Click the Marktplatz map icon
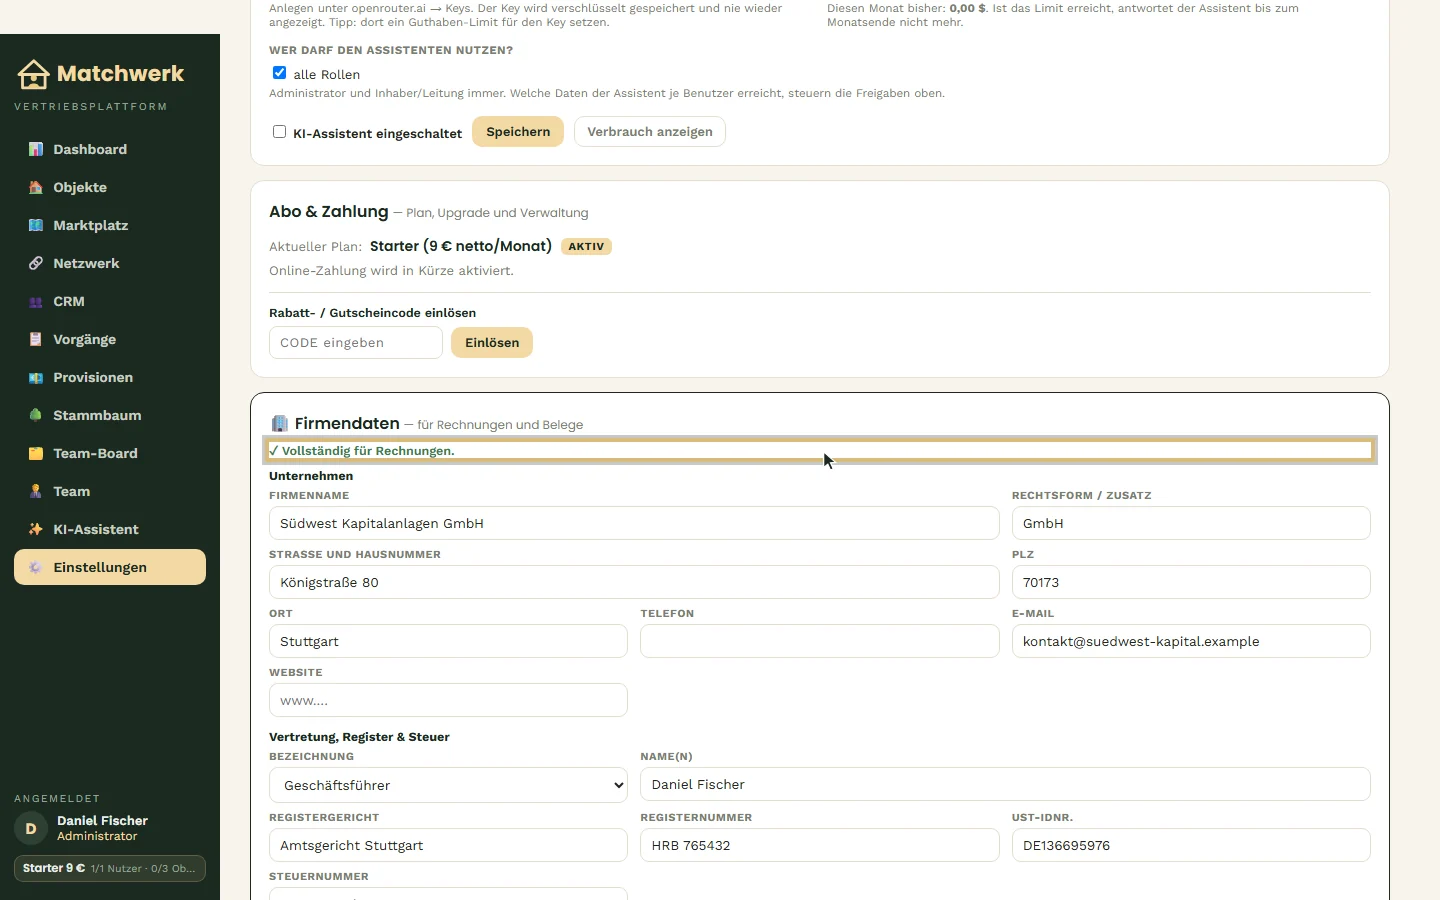Image resolution: width=1440 pixels, height=900 pixels. coord(36,225)
